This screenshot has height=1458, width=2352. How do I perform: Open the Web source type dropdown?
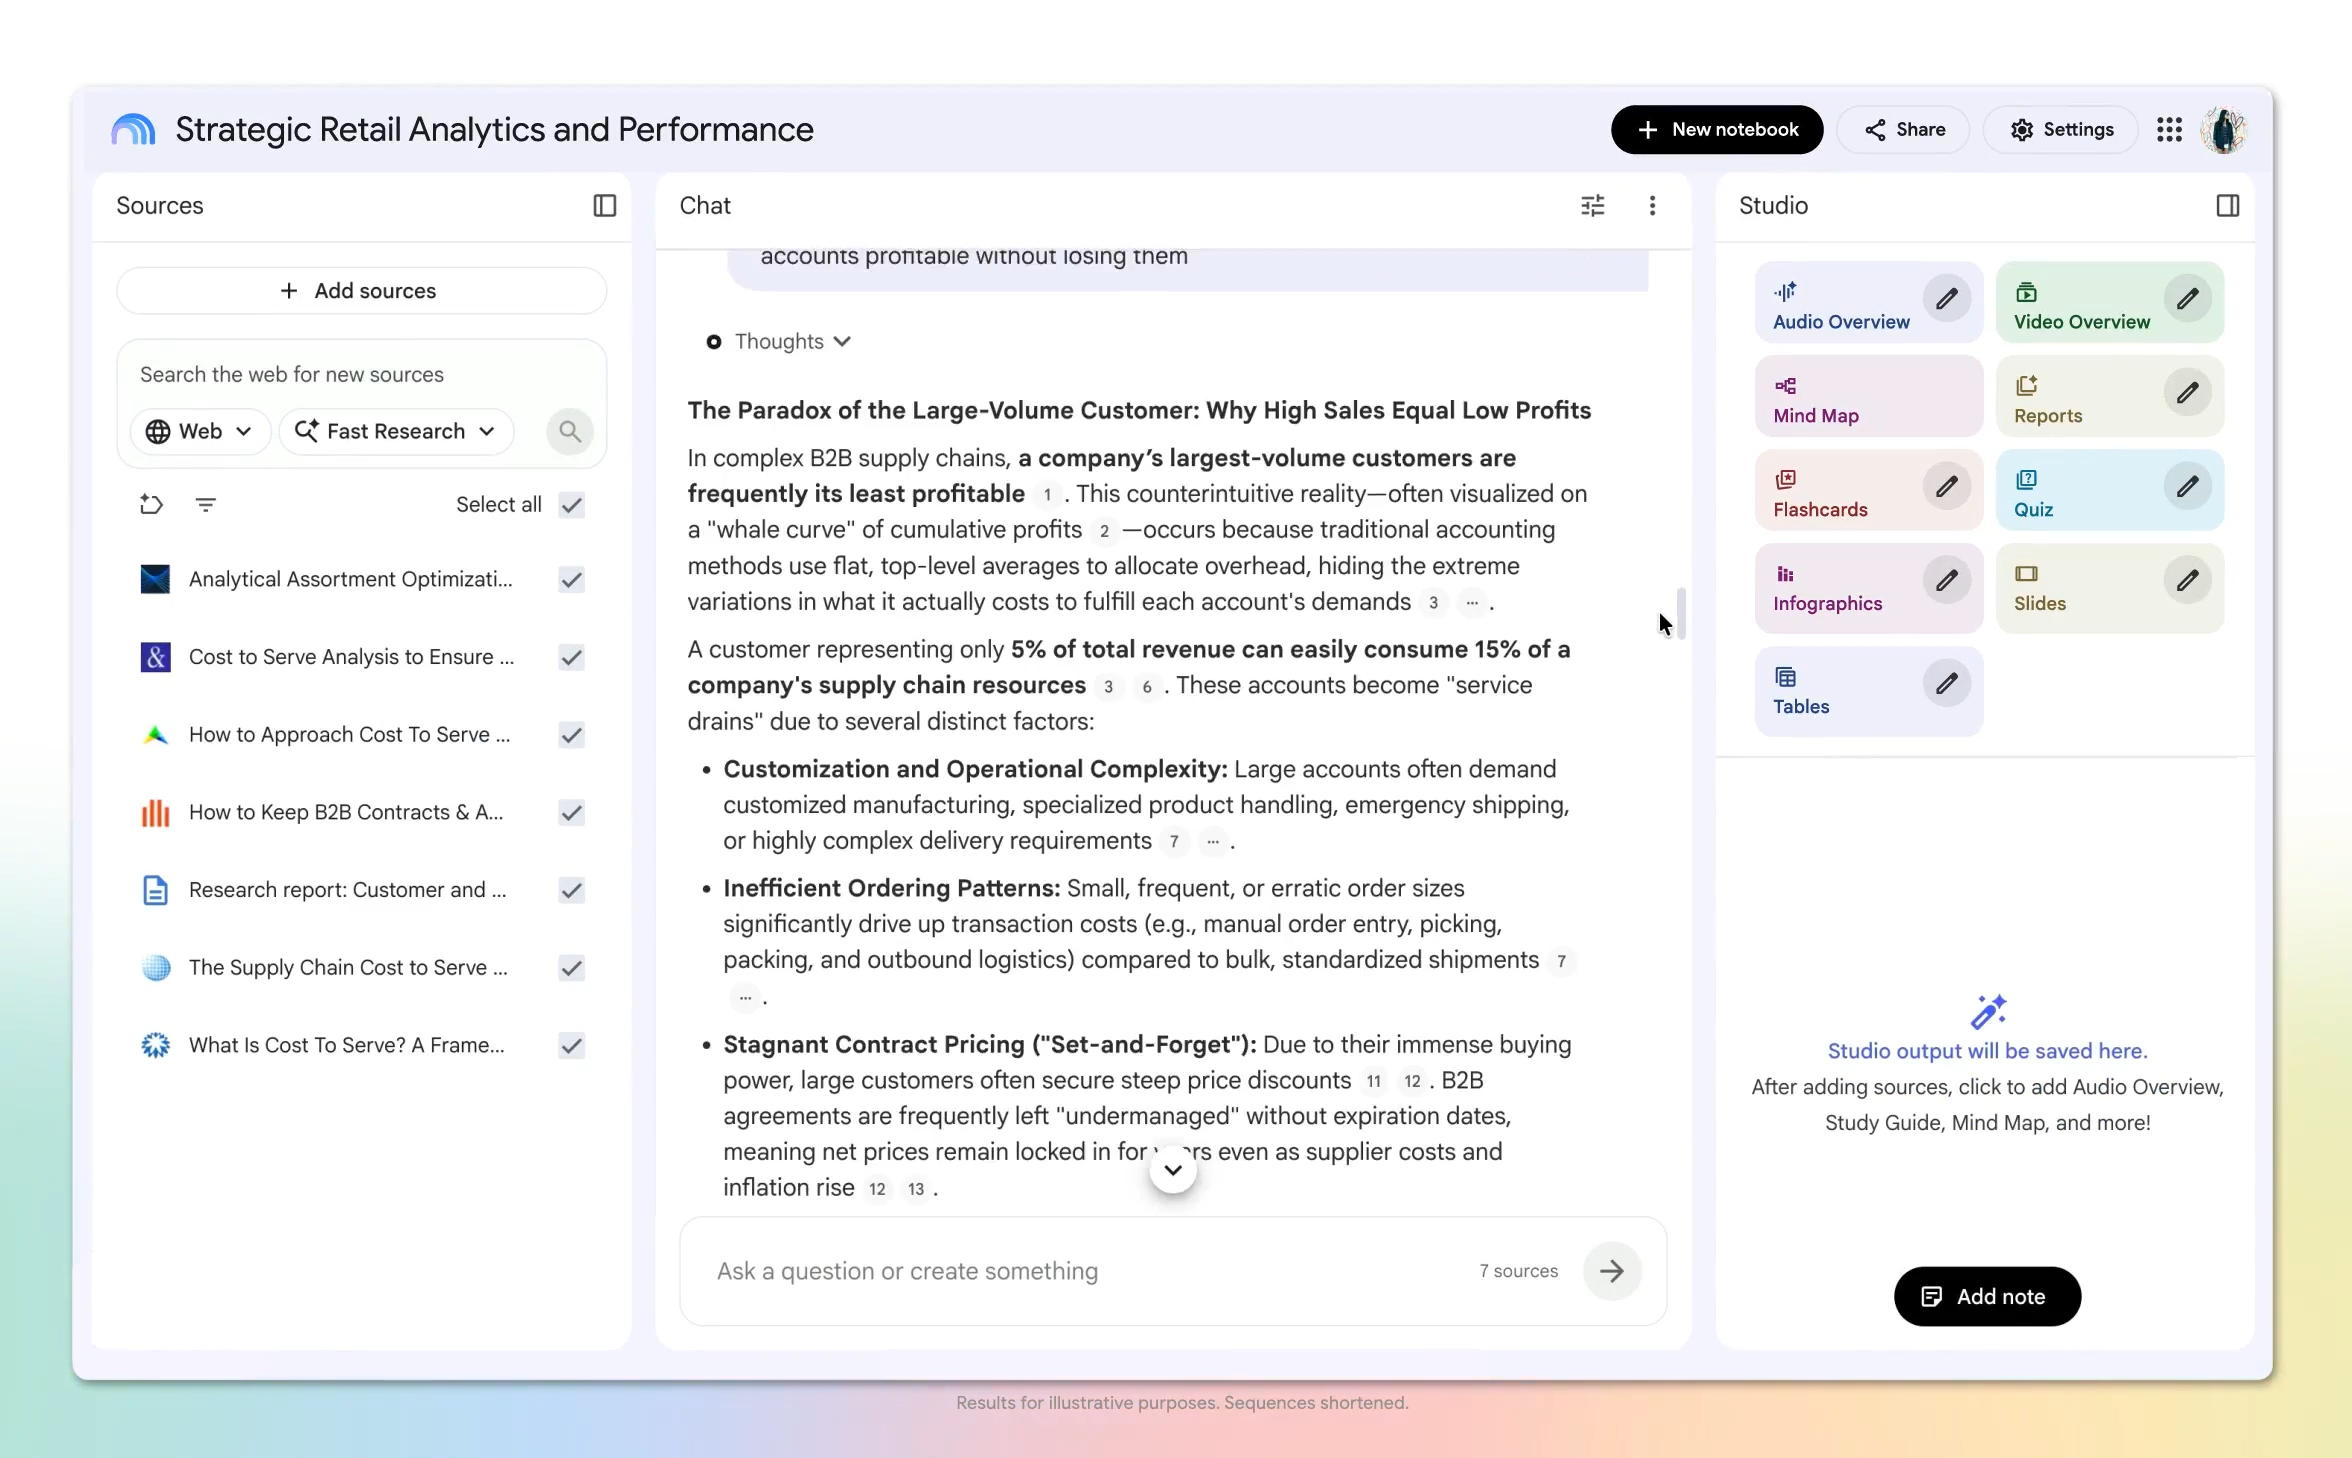pyautogui.click(x=199, y=431)
